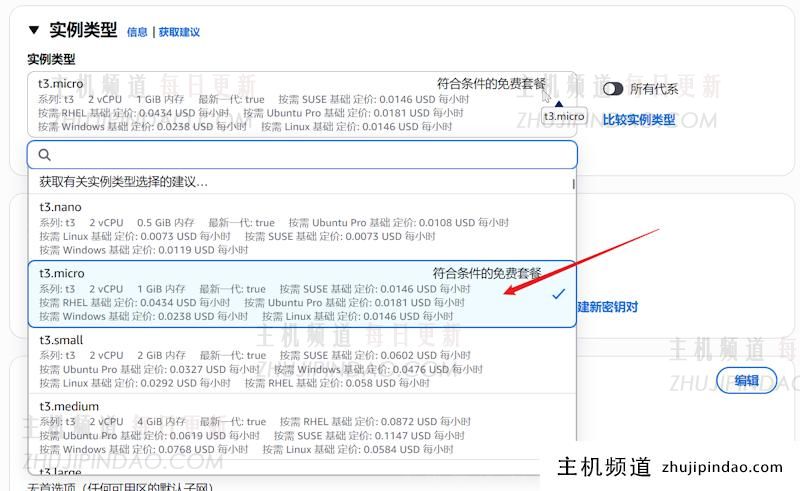
Task: Click the 实例类型 field label
Action: (x=51, y=59)
